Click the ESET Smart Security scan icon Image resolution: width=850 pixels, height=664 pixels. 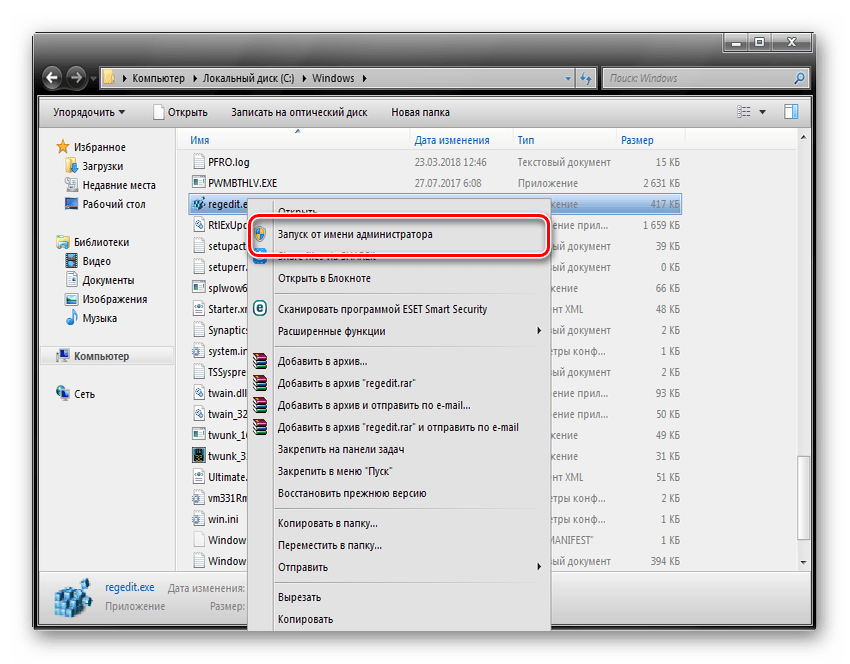tap(261, 309)
